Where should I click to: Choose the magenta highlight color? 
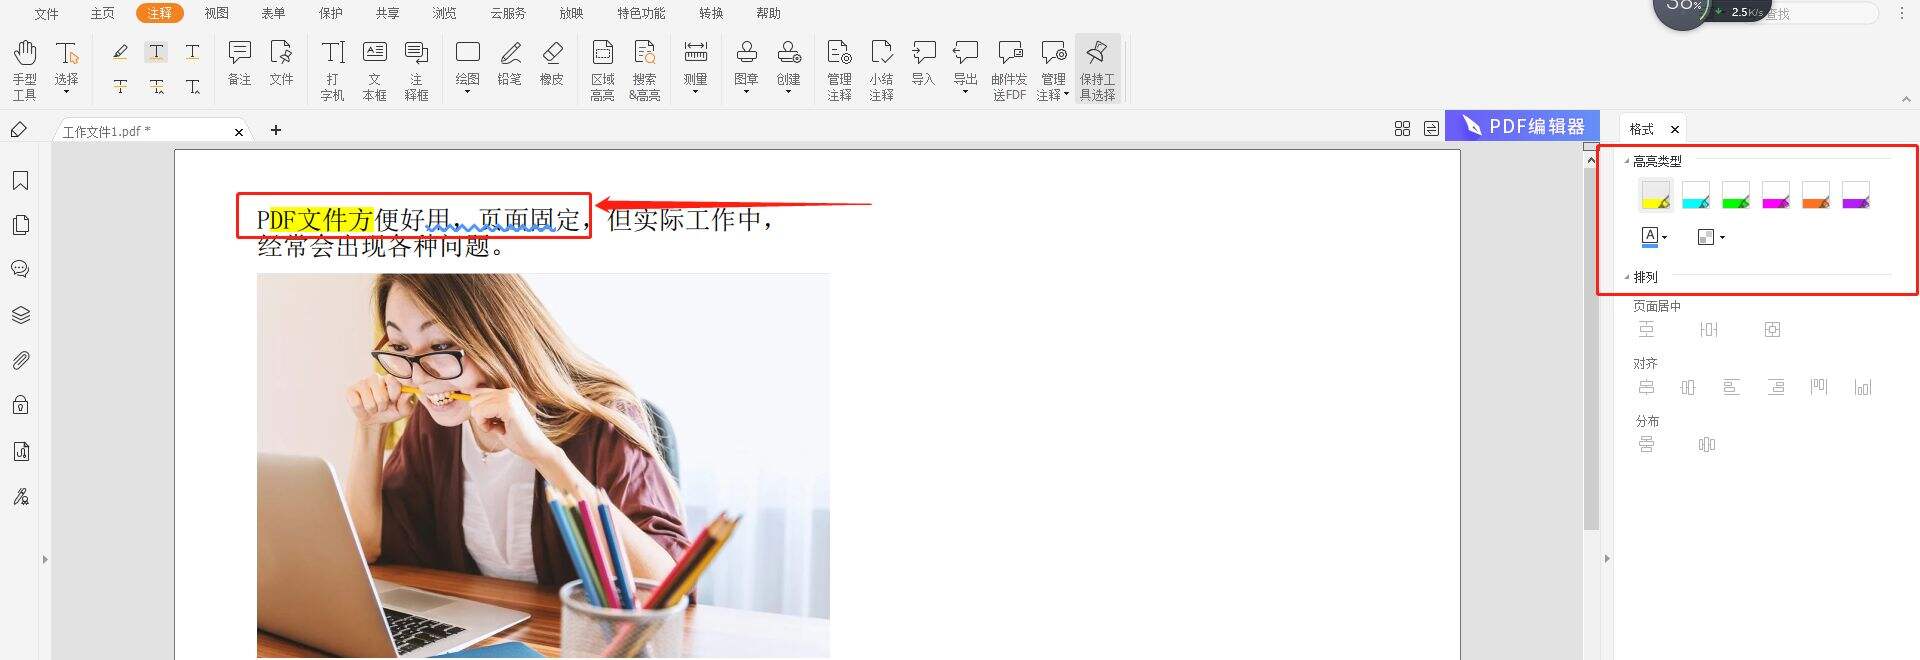point(1776,195)
